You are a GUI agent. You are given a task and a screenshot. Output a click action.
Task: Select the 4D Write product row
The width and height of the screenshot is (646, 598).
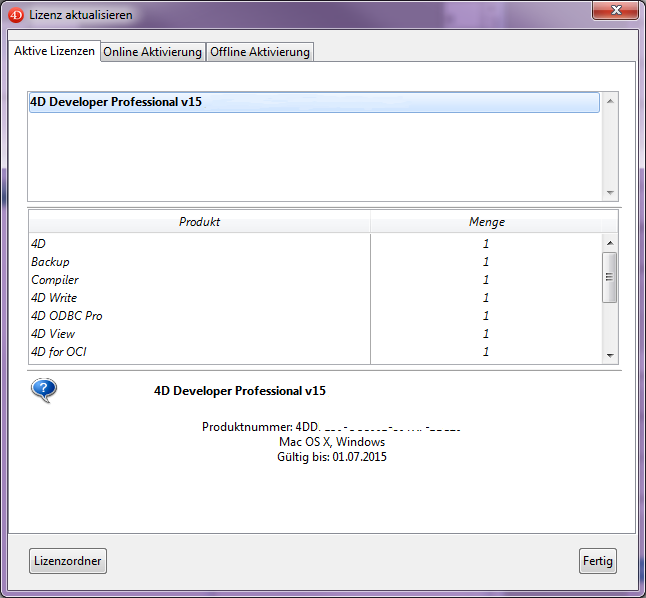[316, 298]
